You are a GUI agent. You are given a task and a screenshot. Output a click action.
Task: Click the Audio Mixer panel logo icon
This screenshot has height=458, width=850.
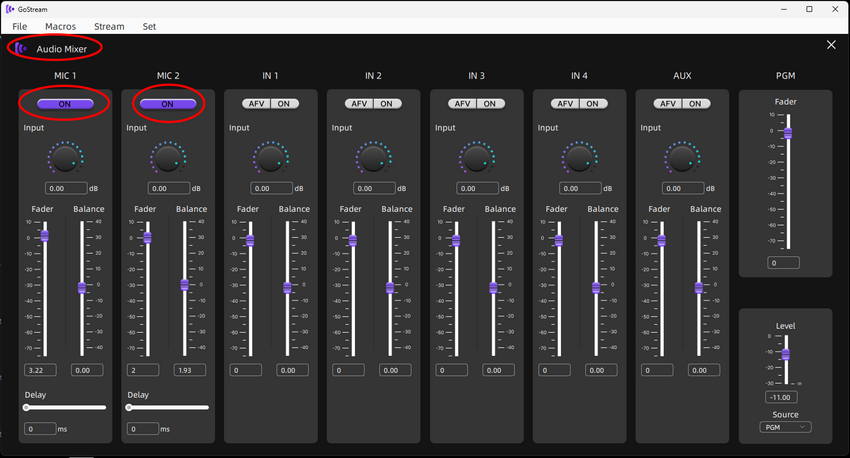click(21, 49)
